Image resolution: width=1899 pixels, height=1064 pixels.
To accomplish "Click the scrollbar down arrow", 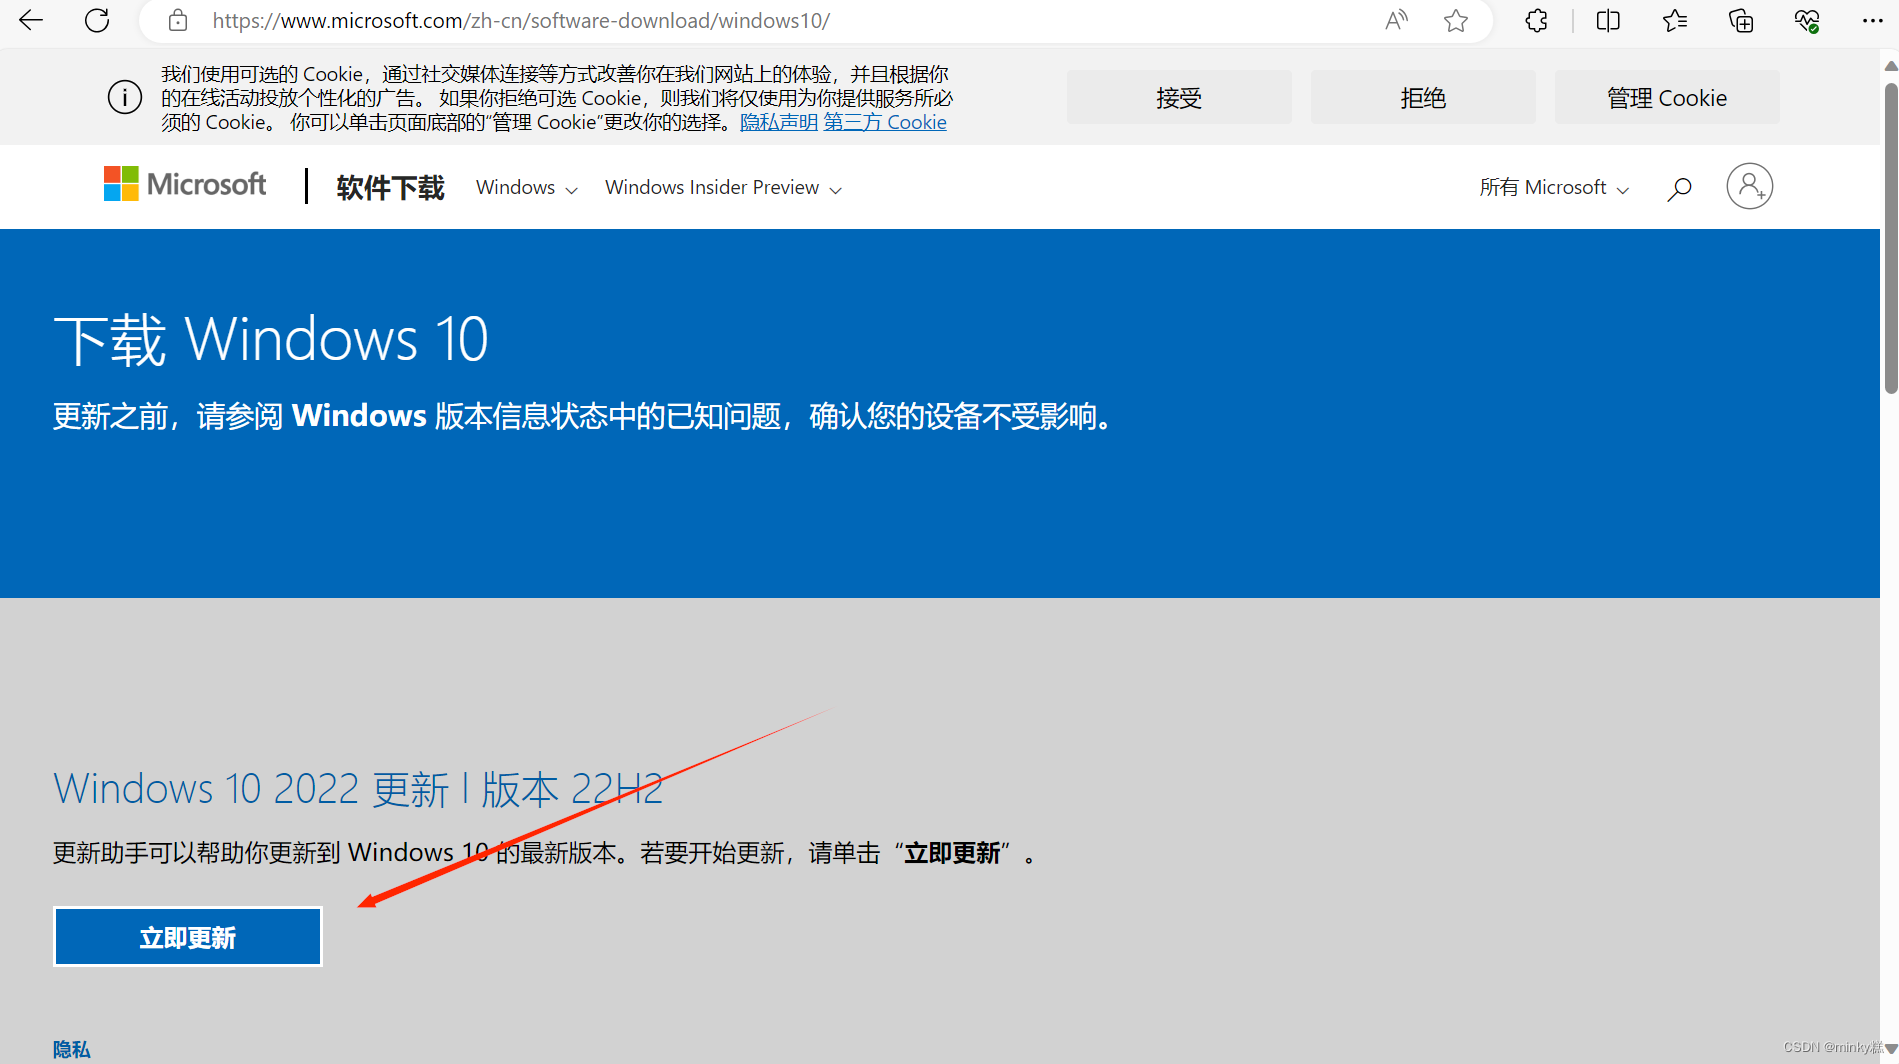I will click(1891, 1049).
